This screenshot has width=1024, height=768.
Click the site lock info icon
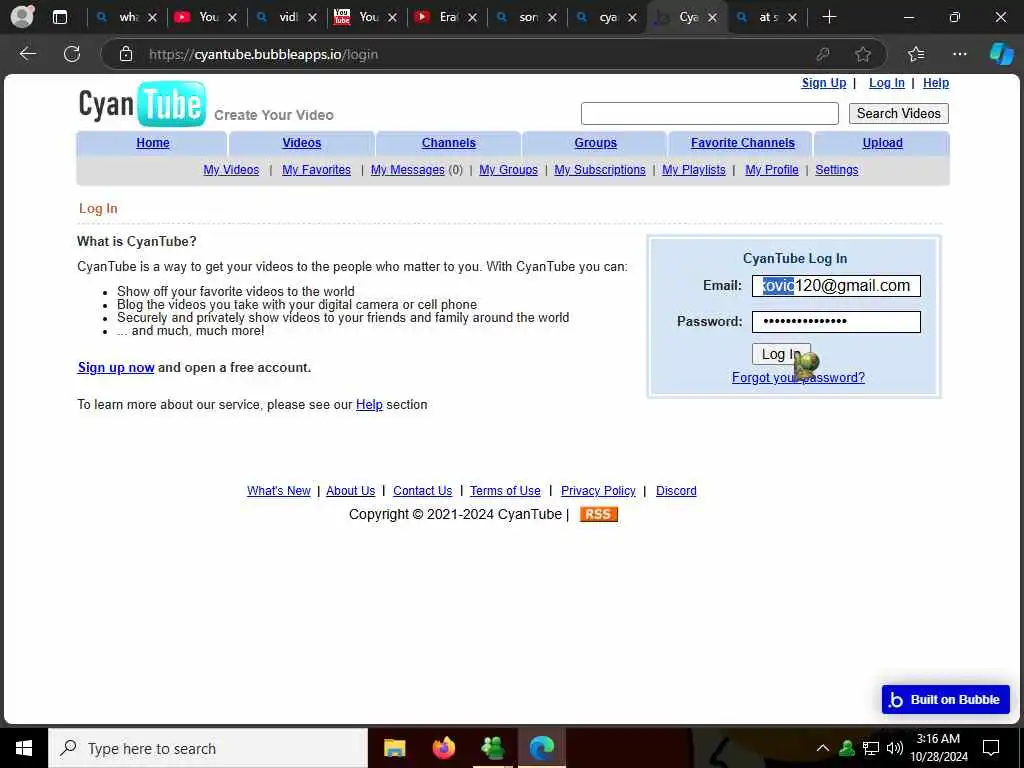coord(126,54)
